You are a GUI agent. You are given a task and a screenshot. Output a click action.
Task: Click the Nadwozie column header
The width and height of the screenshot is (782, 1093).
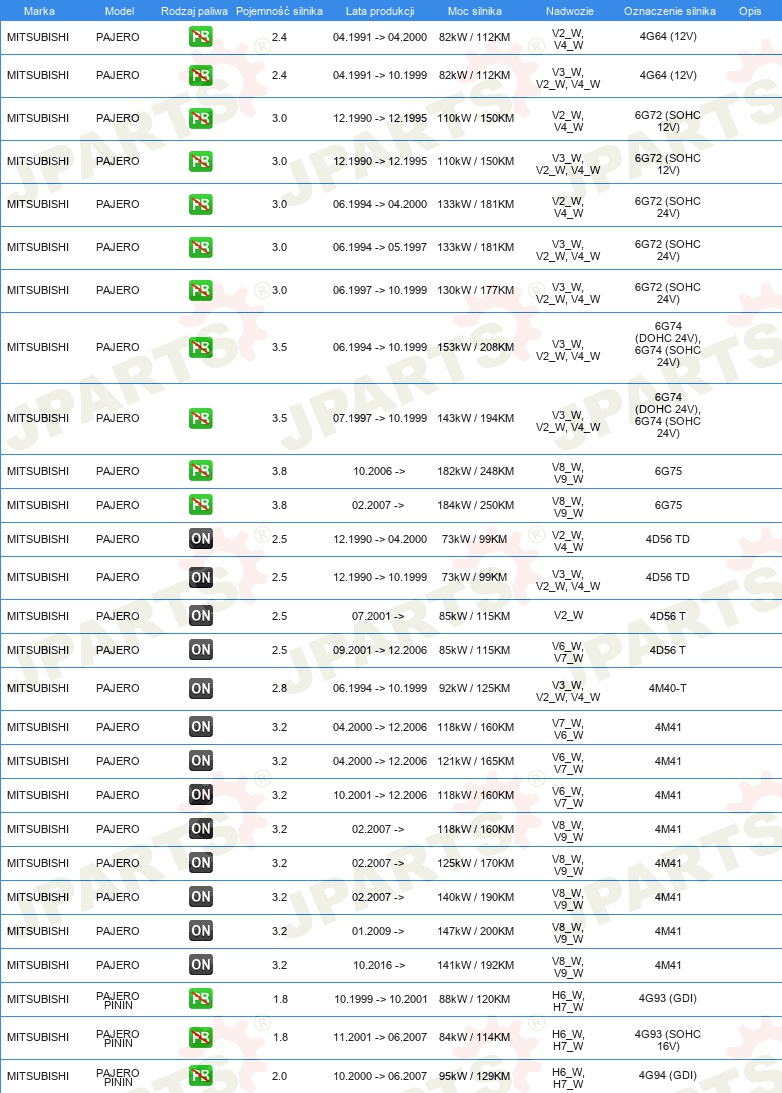[x=570, y=11]
